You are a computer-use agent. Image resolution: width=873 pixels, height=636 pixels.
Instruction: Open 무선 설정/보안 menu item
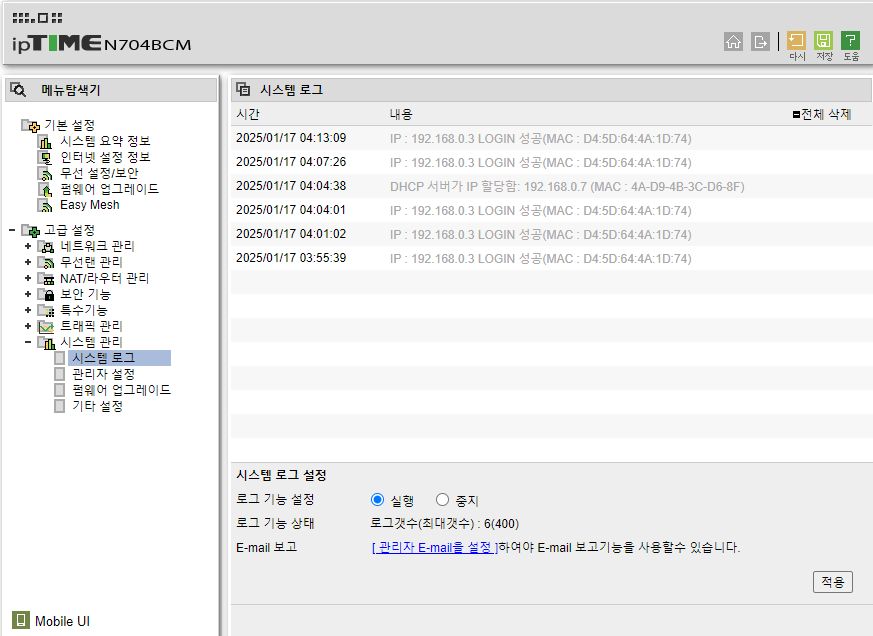[99, 174]
